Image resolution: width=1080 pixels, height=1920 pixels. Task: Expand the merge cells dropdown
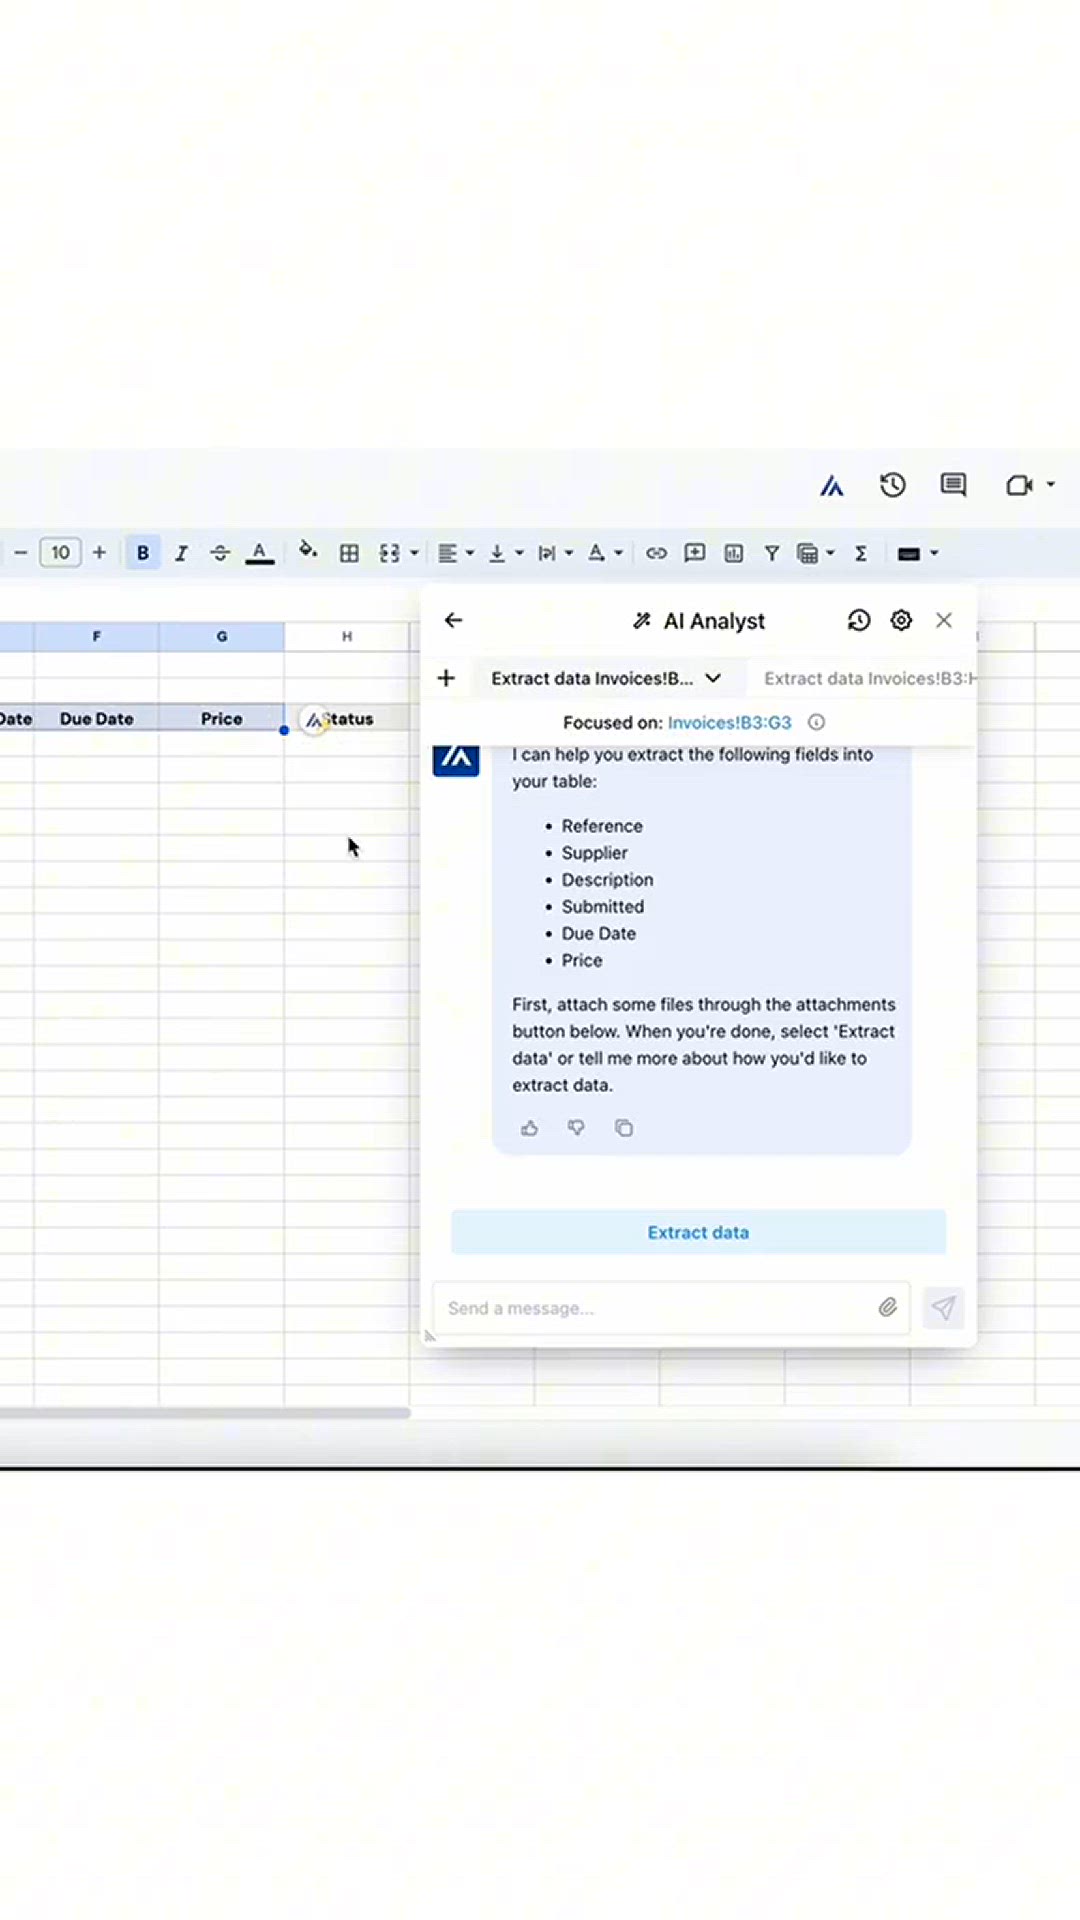pos(414,553)
